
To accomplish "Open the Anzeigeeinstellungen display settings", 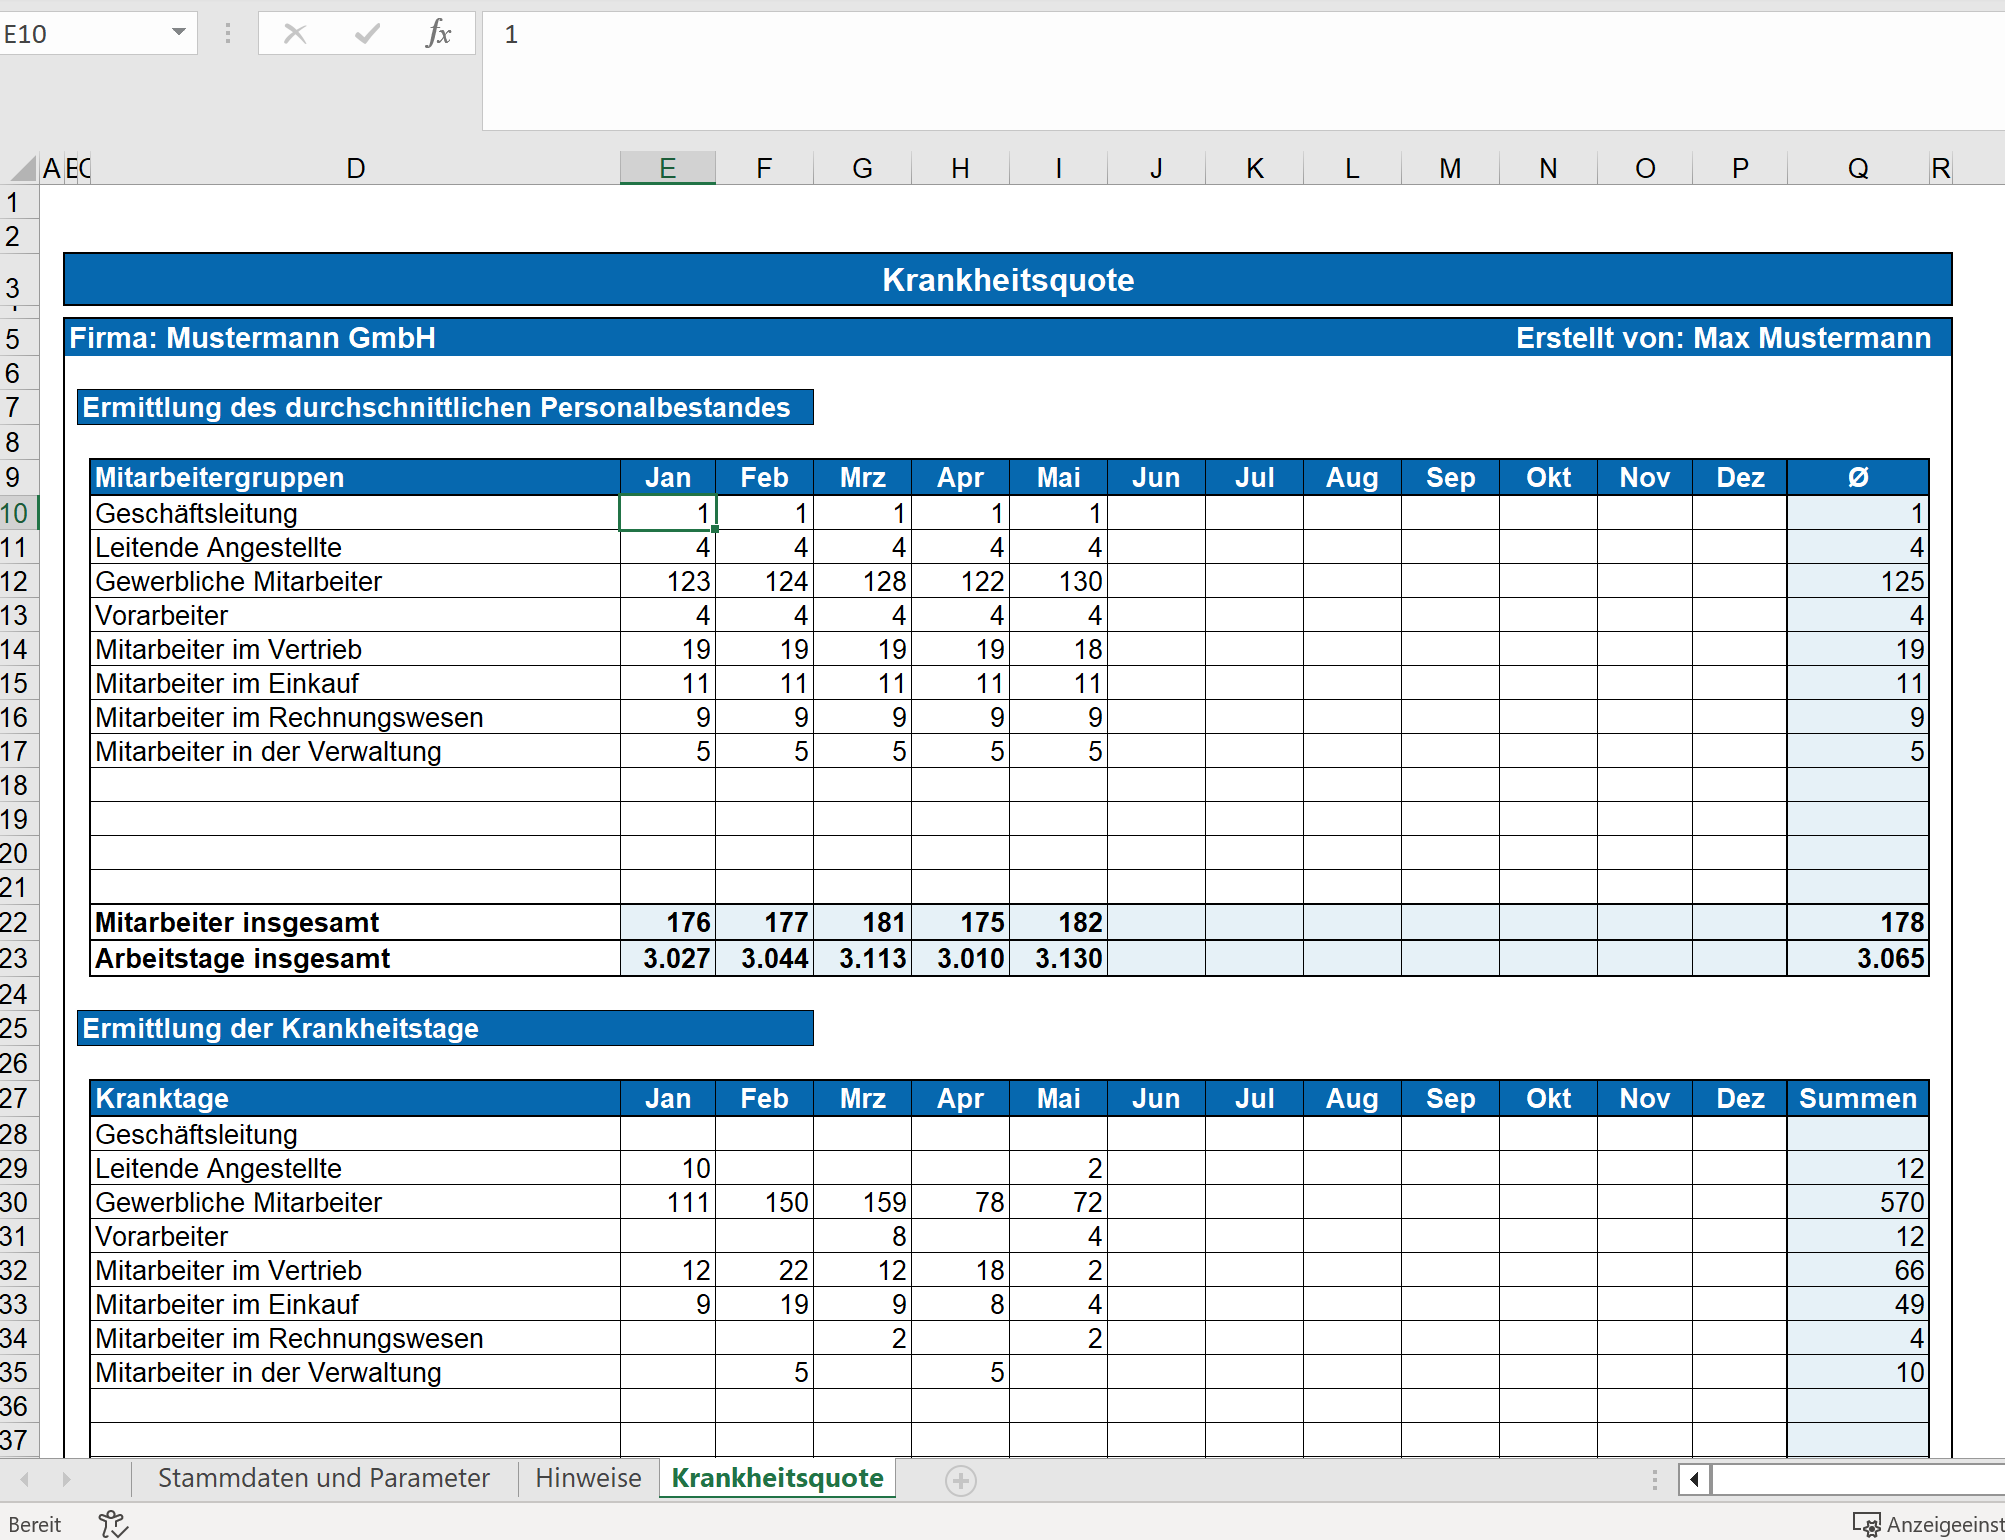I will (x=1928, y=1524).
